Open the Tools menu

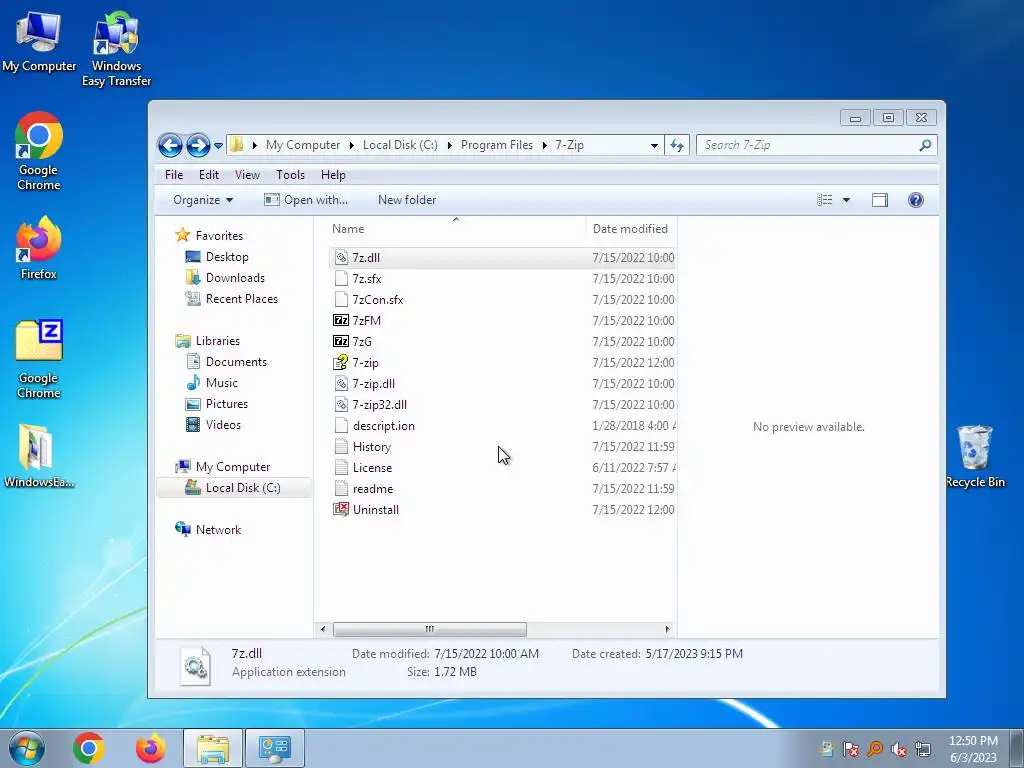(x=291, y=175)
